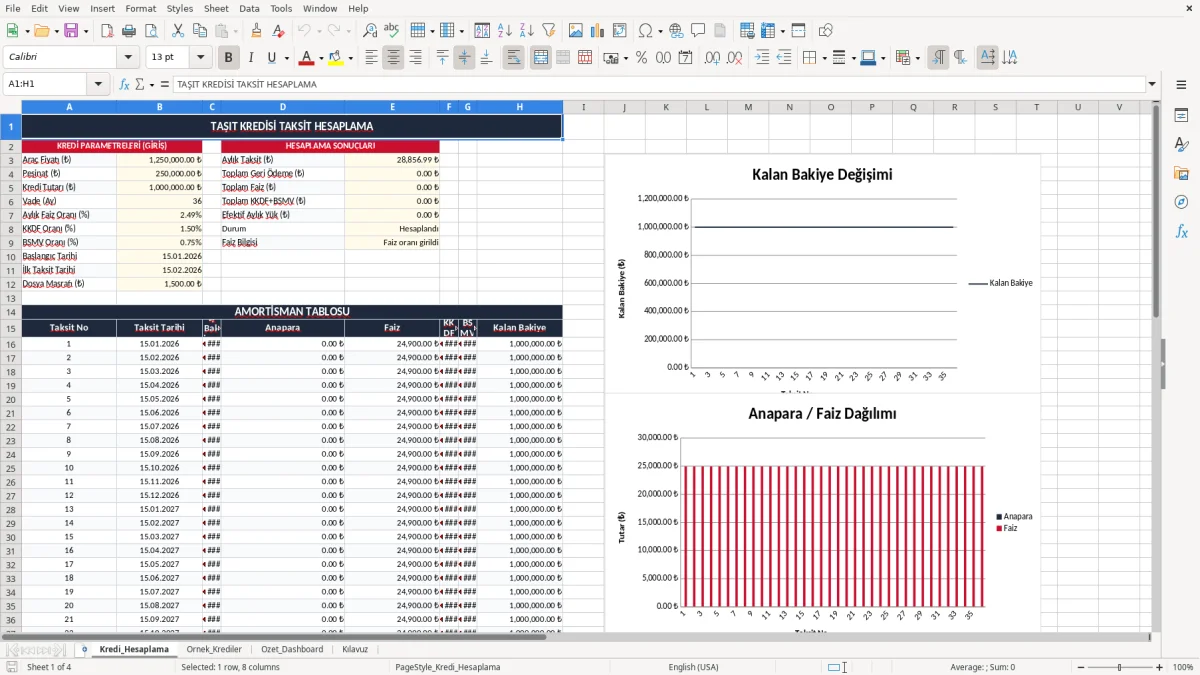Run the spelling check
The width and height of the screenshot is (1200, 675).
click(x=391, y=31)
